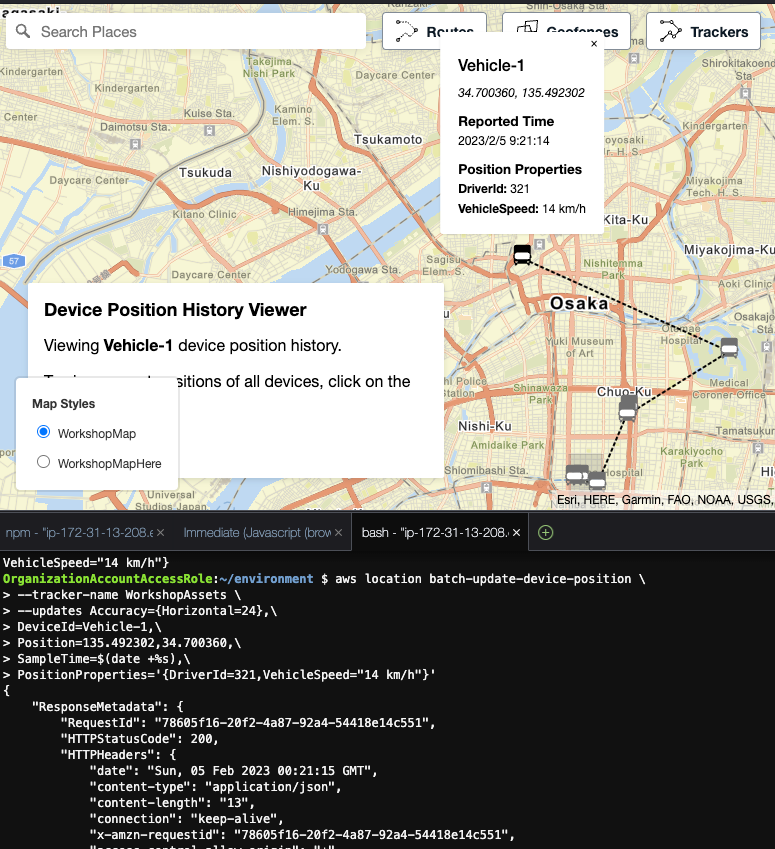The image size is (775, 849).
Task: Click the Device Position History Viewer heading
Action: coord(175,310)
